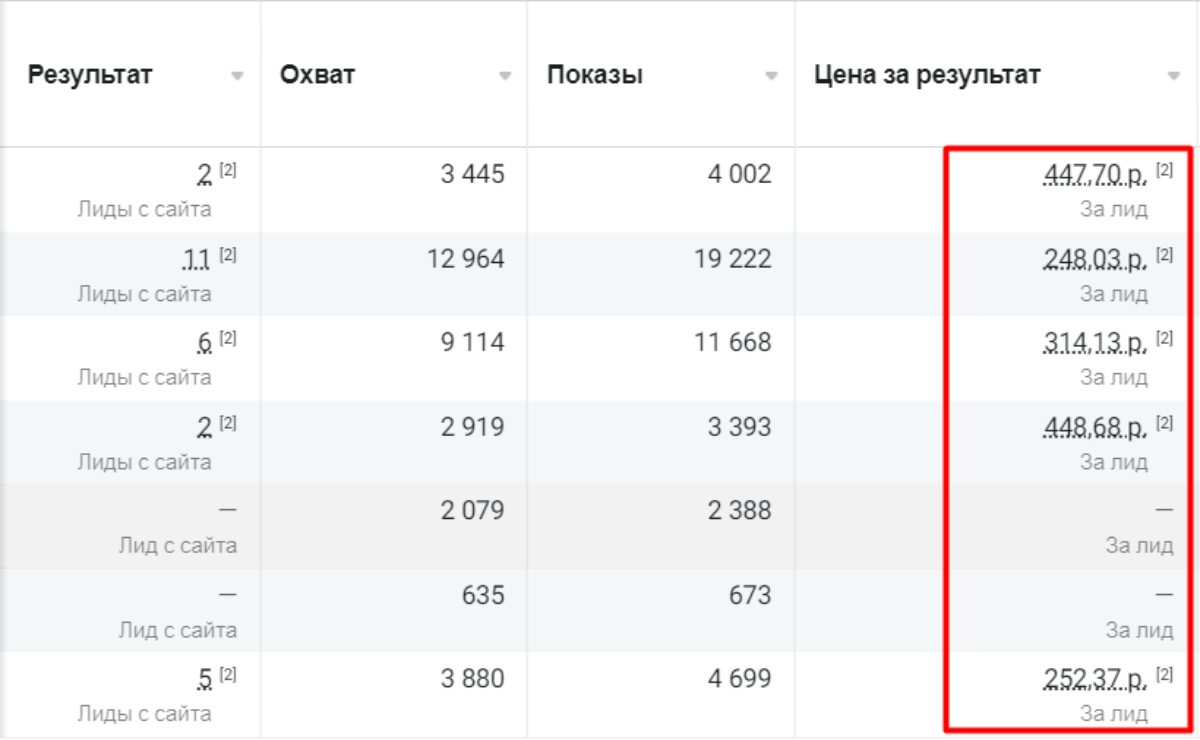Open the Результат column dropdown arrow
Viewport: 1200px width, 740px height.
(x=237, y=76)
